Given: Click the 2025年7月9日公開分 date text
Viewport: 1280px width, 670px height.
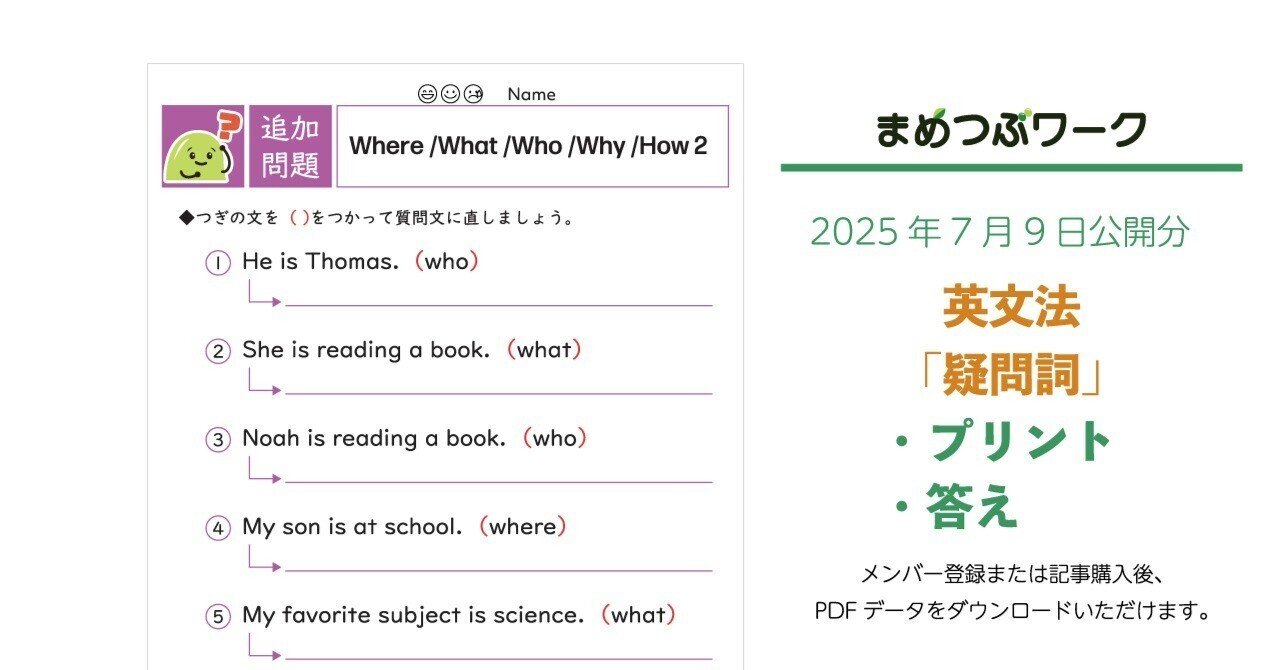Looking at the screenshot, I should point(1000,232).
